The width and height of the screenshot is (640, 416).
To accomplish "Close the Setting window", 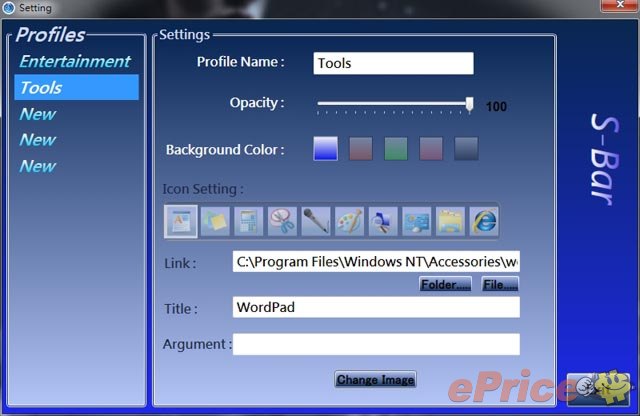I will click(x=619, y=5).
